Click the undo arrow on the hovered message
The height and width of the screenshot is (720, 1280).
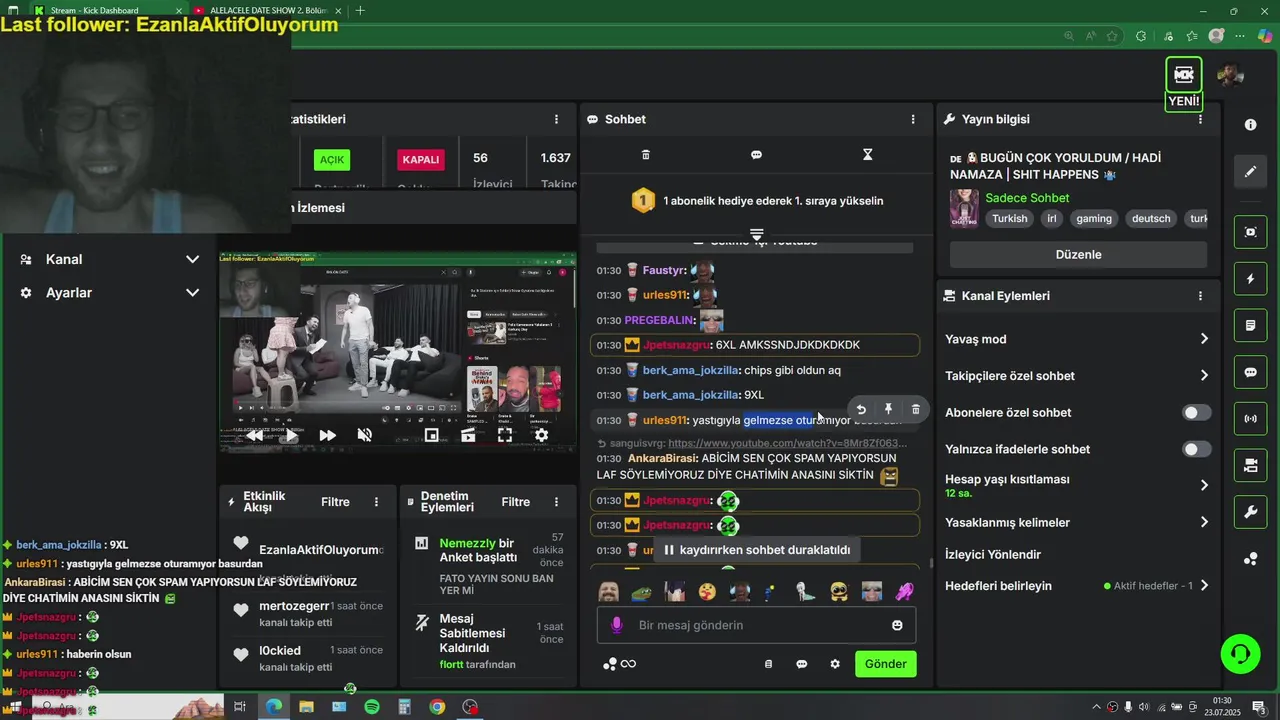[861, 409]
